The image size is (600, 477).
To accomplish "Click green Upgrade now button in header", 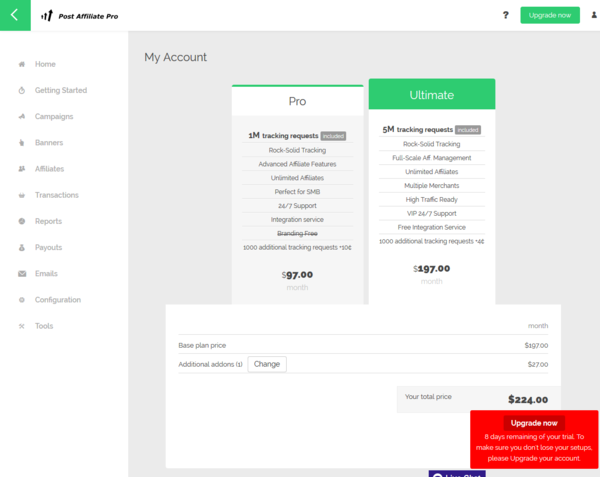I will click(550, 15).
